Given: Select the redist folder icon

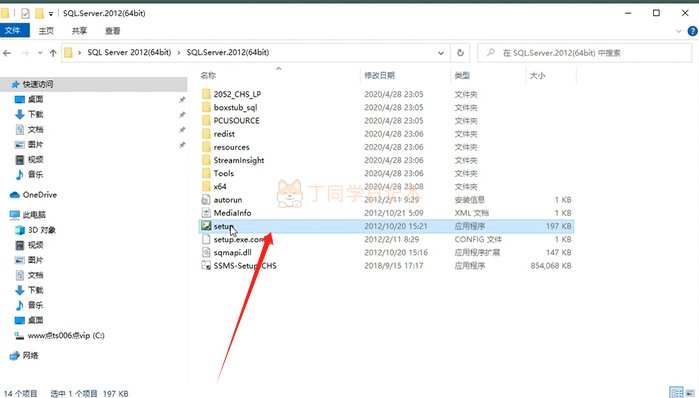Looking at the screenshot, I should pos(206,134).
